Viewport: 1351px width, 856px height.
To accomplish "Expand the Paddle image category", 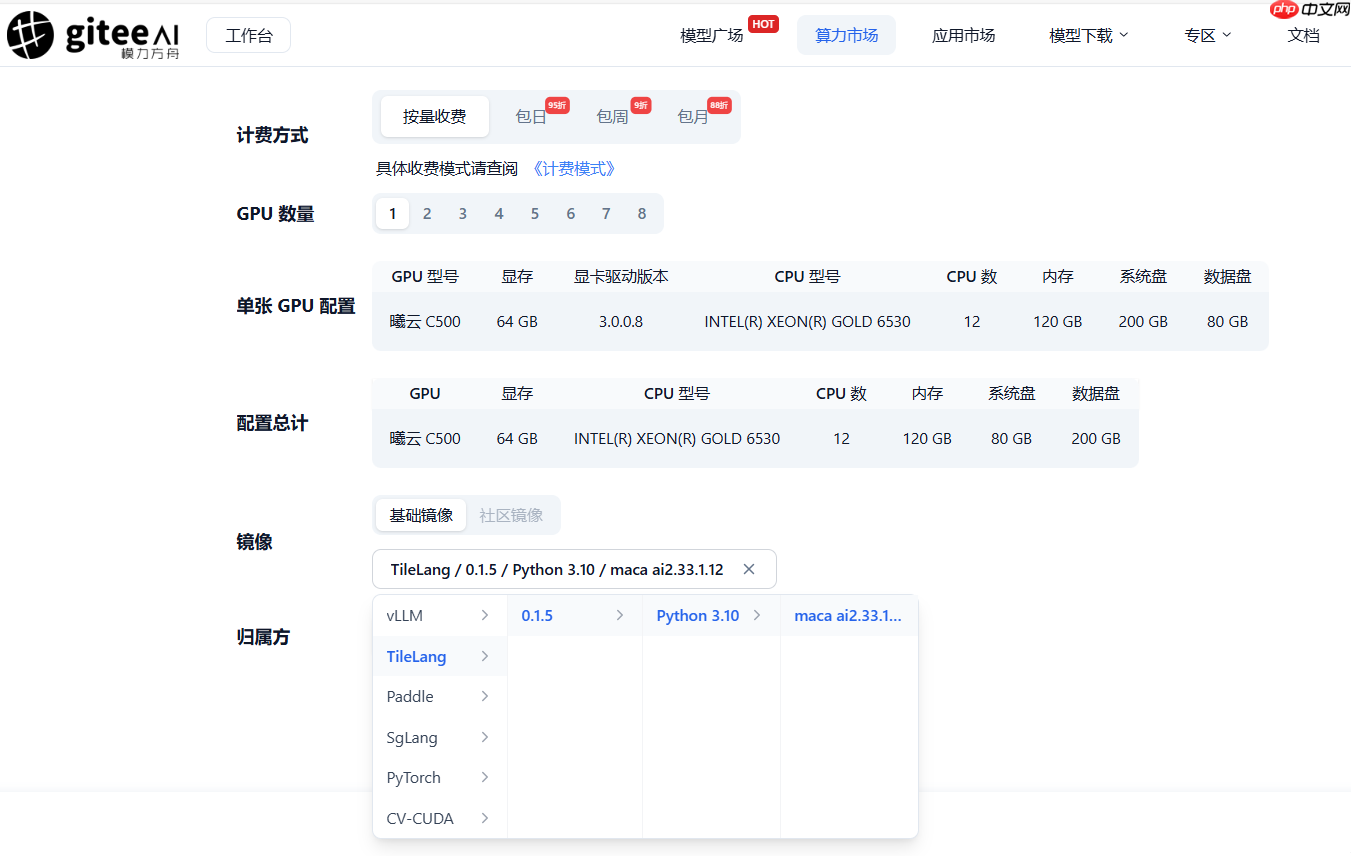I will (409, 696).
